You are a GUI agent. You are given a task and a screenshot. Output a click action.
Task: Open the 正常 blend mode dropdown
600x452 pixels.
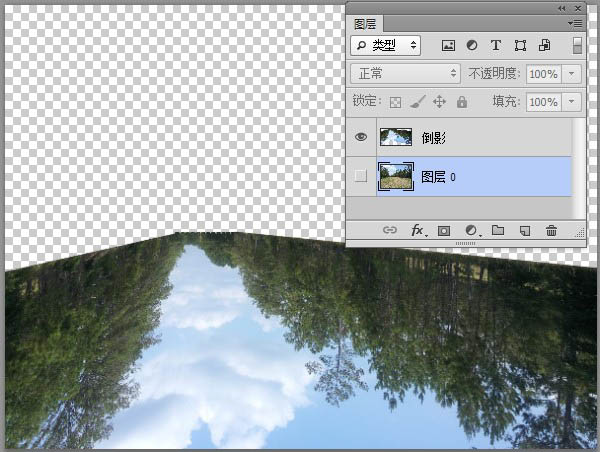[x=405, y=74]
